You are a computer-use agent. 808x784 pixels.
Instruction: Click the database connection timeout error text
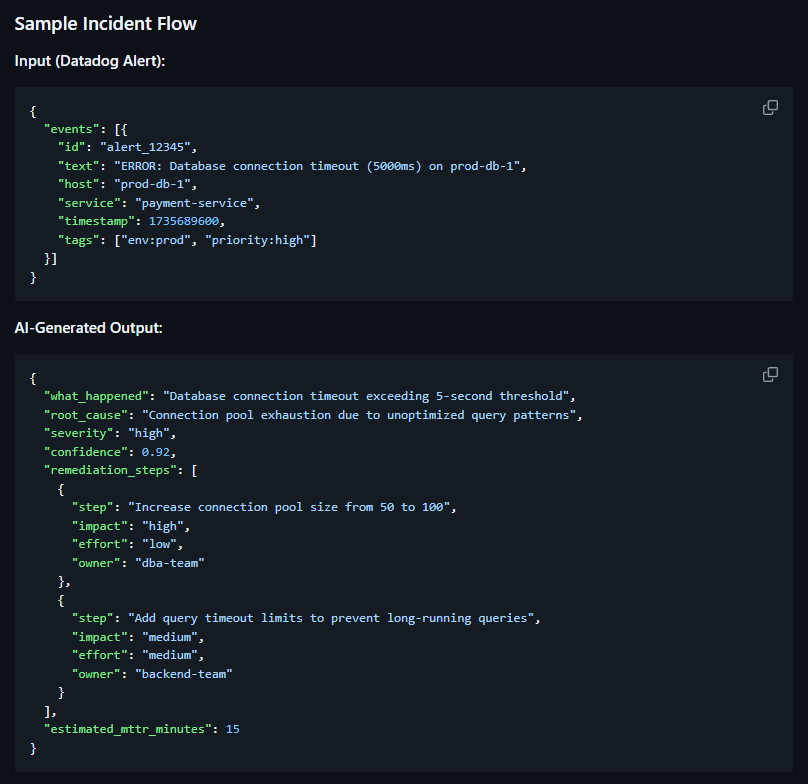(319, 165)
